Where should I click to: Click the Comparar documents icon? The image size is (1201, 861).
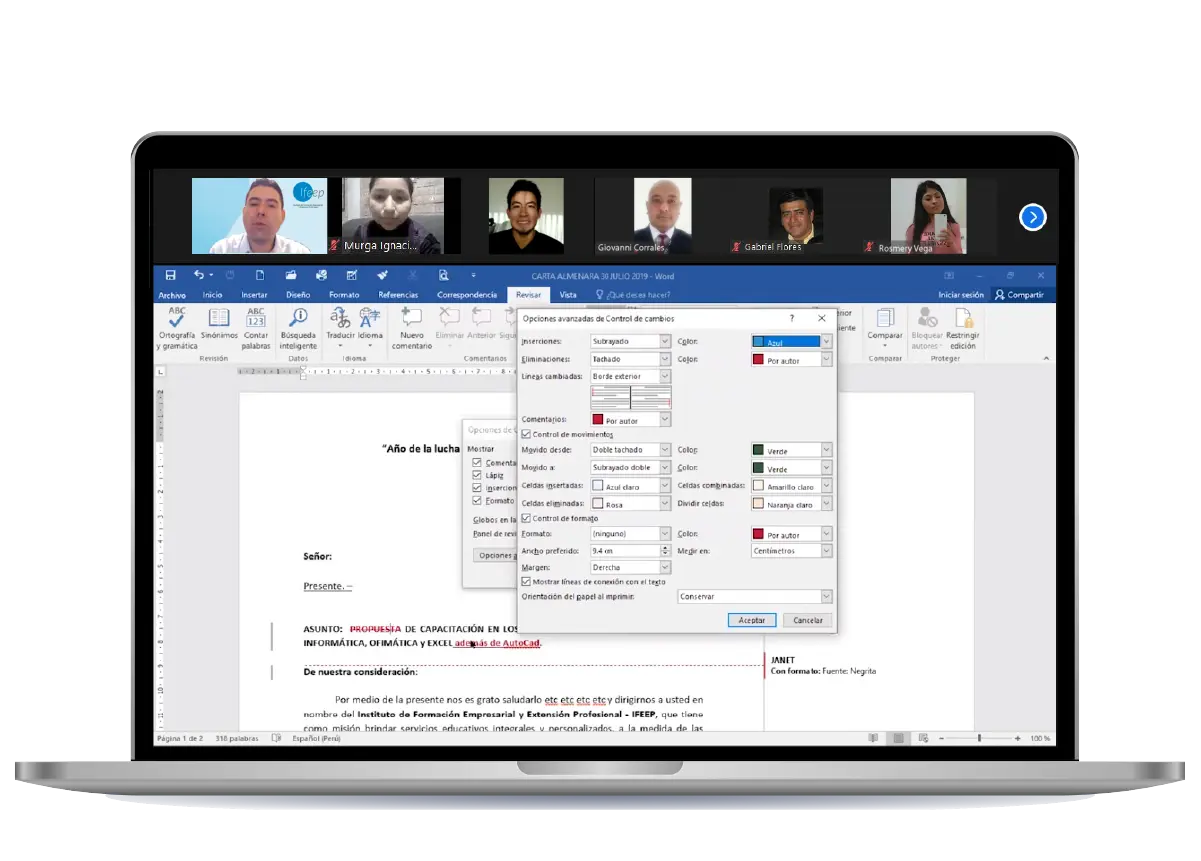tap(885, 318)
